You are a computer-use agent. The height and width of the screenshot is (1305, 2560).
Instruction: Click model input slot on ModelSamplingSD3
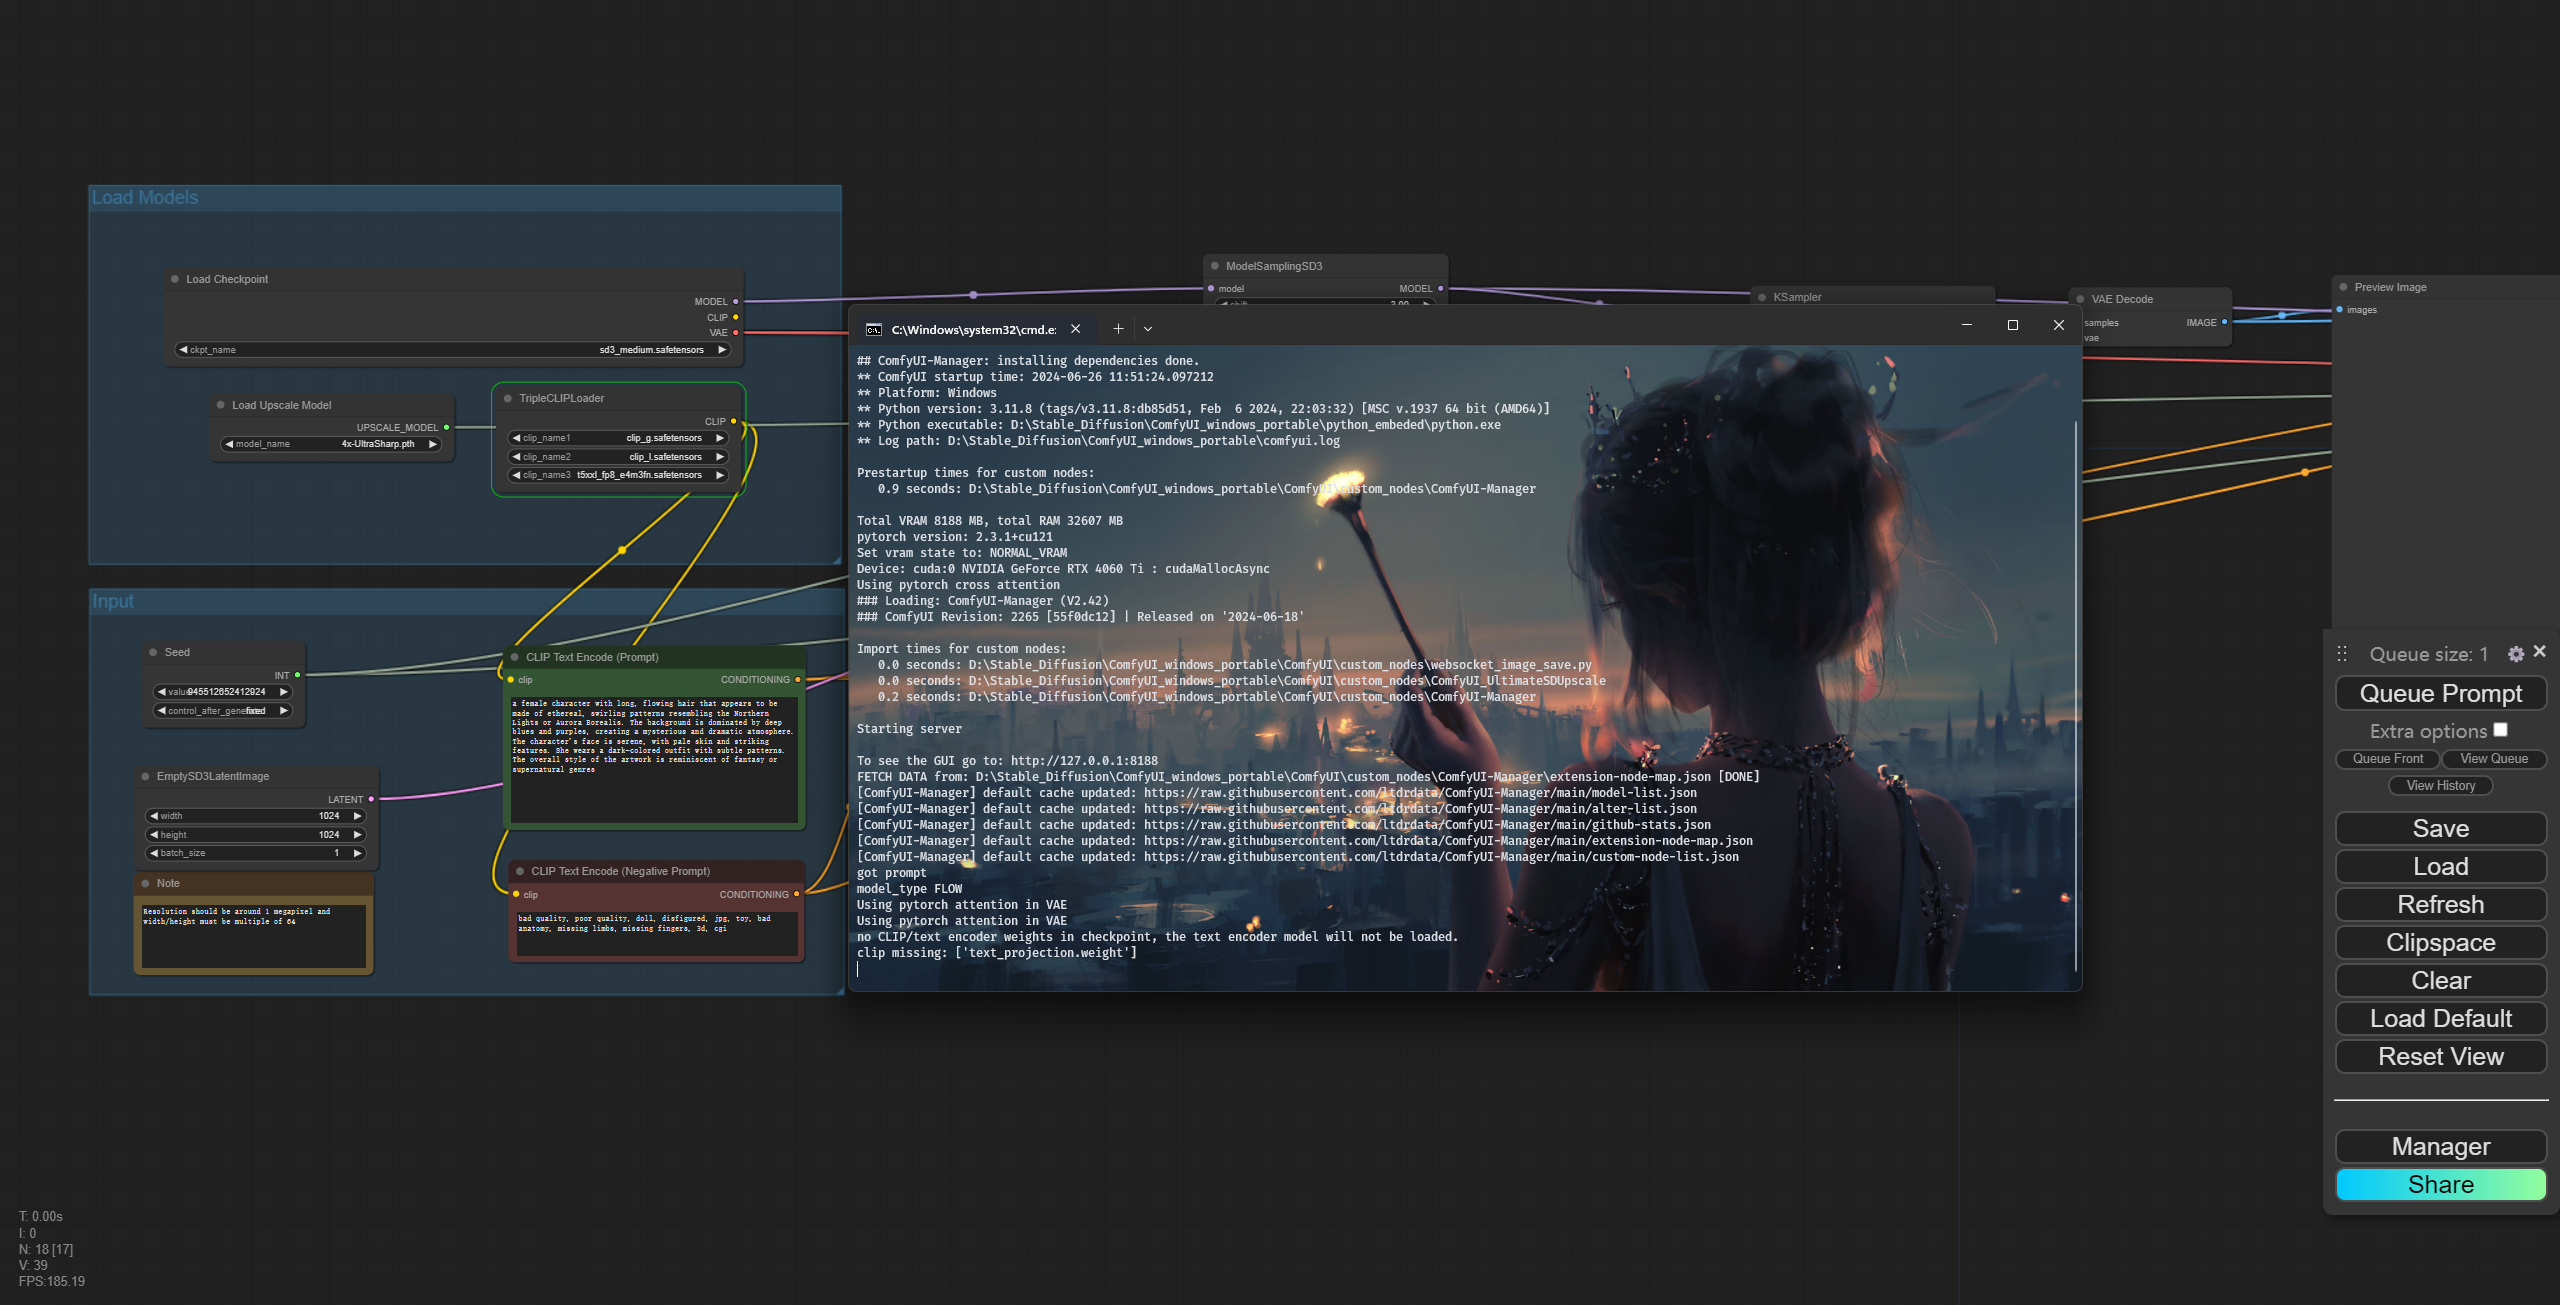tap(1211, 288)
